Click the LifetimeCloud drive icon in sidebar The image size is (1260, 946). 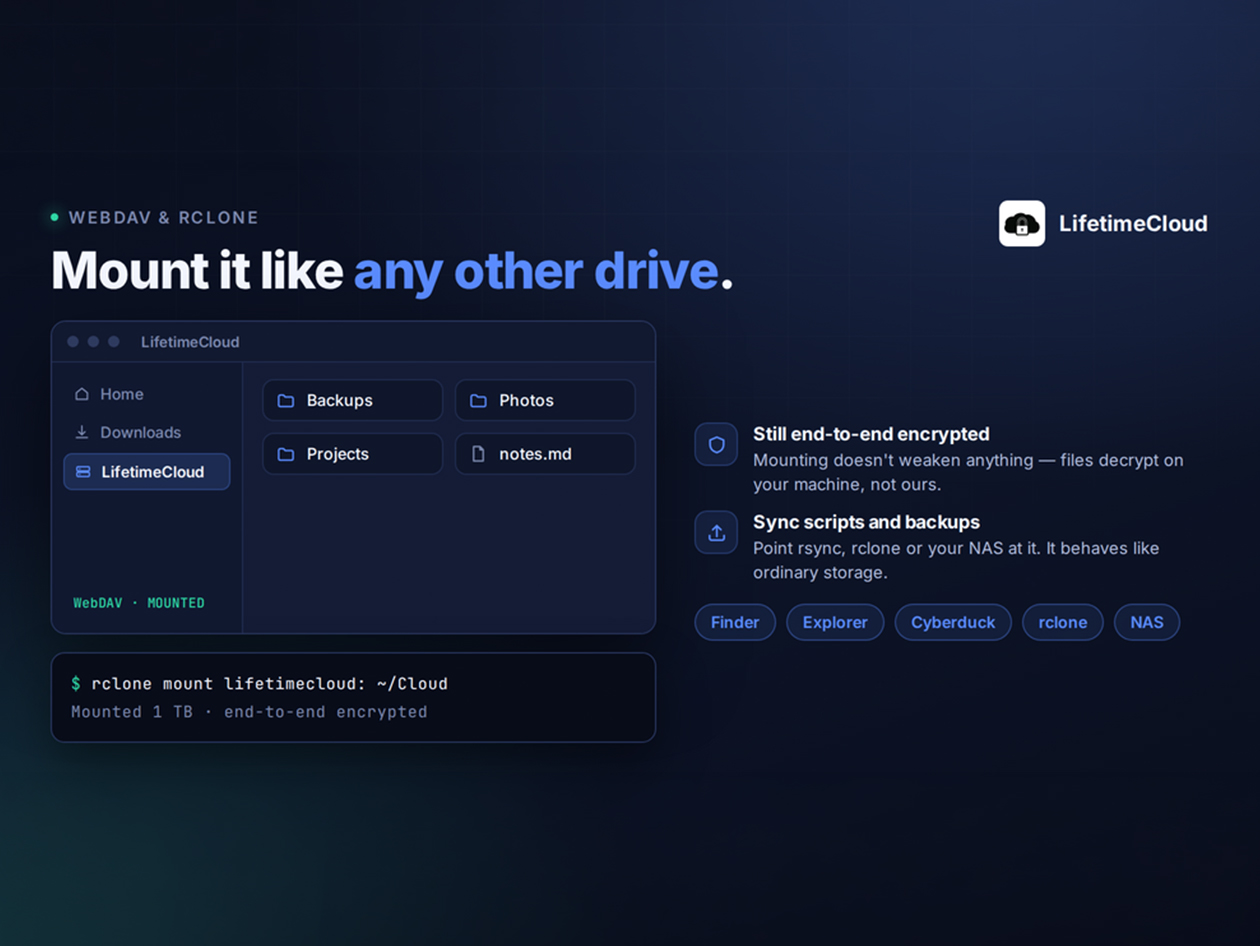point(83,472)
